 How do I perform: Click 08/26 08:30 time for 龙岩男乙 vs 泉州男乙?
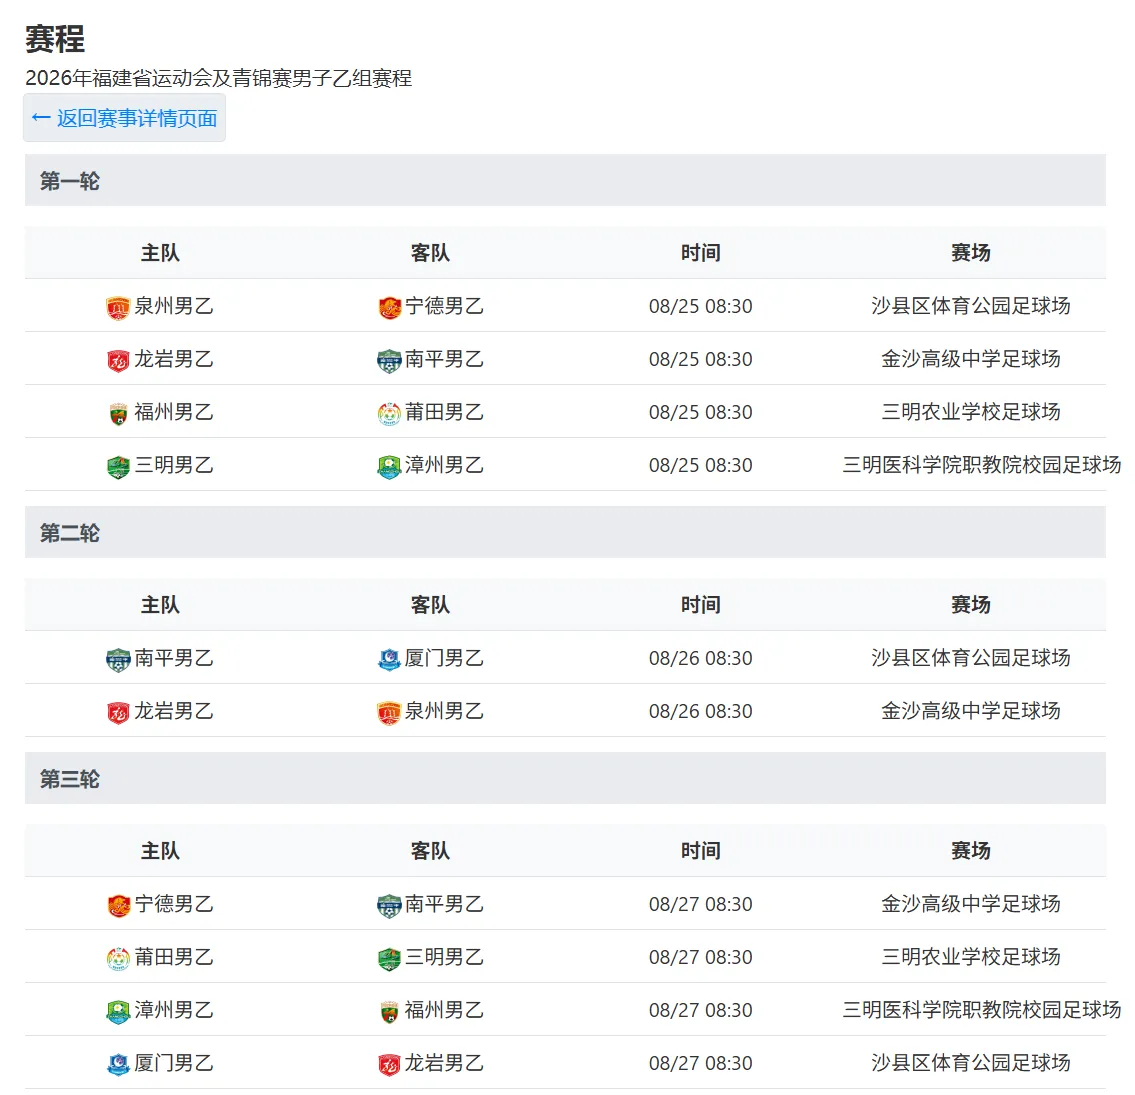coord(701,711)
